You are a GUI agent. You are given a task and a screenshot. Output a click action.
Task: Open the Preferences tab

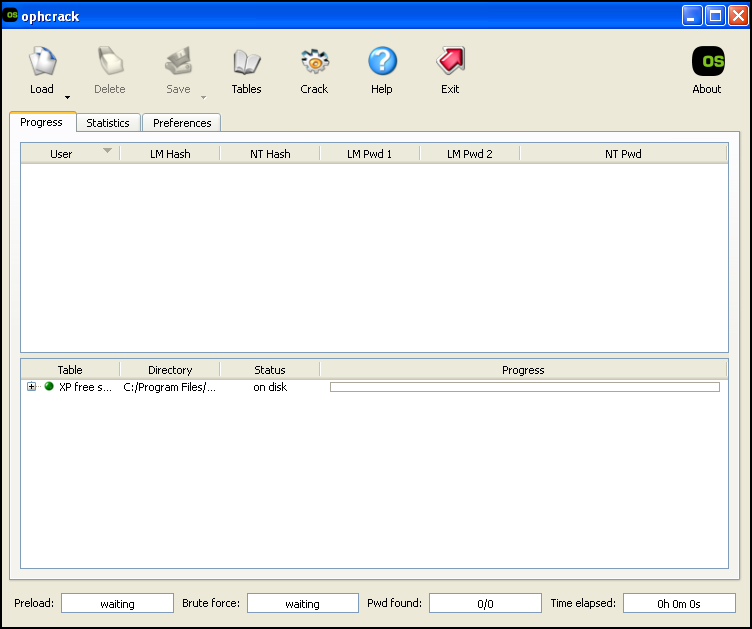click(182, 123)
